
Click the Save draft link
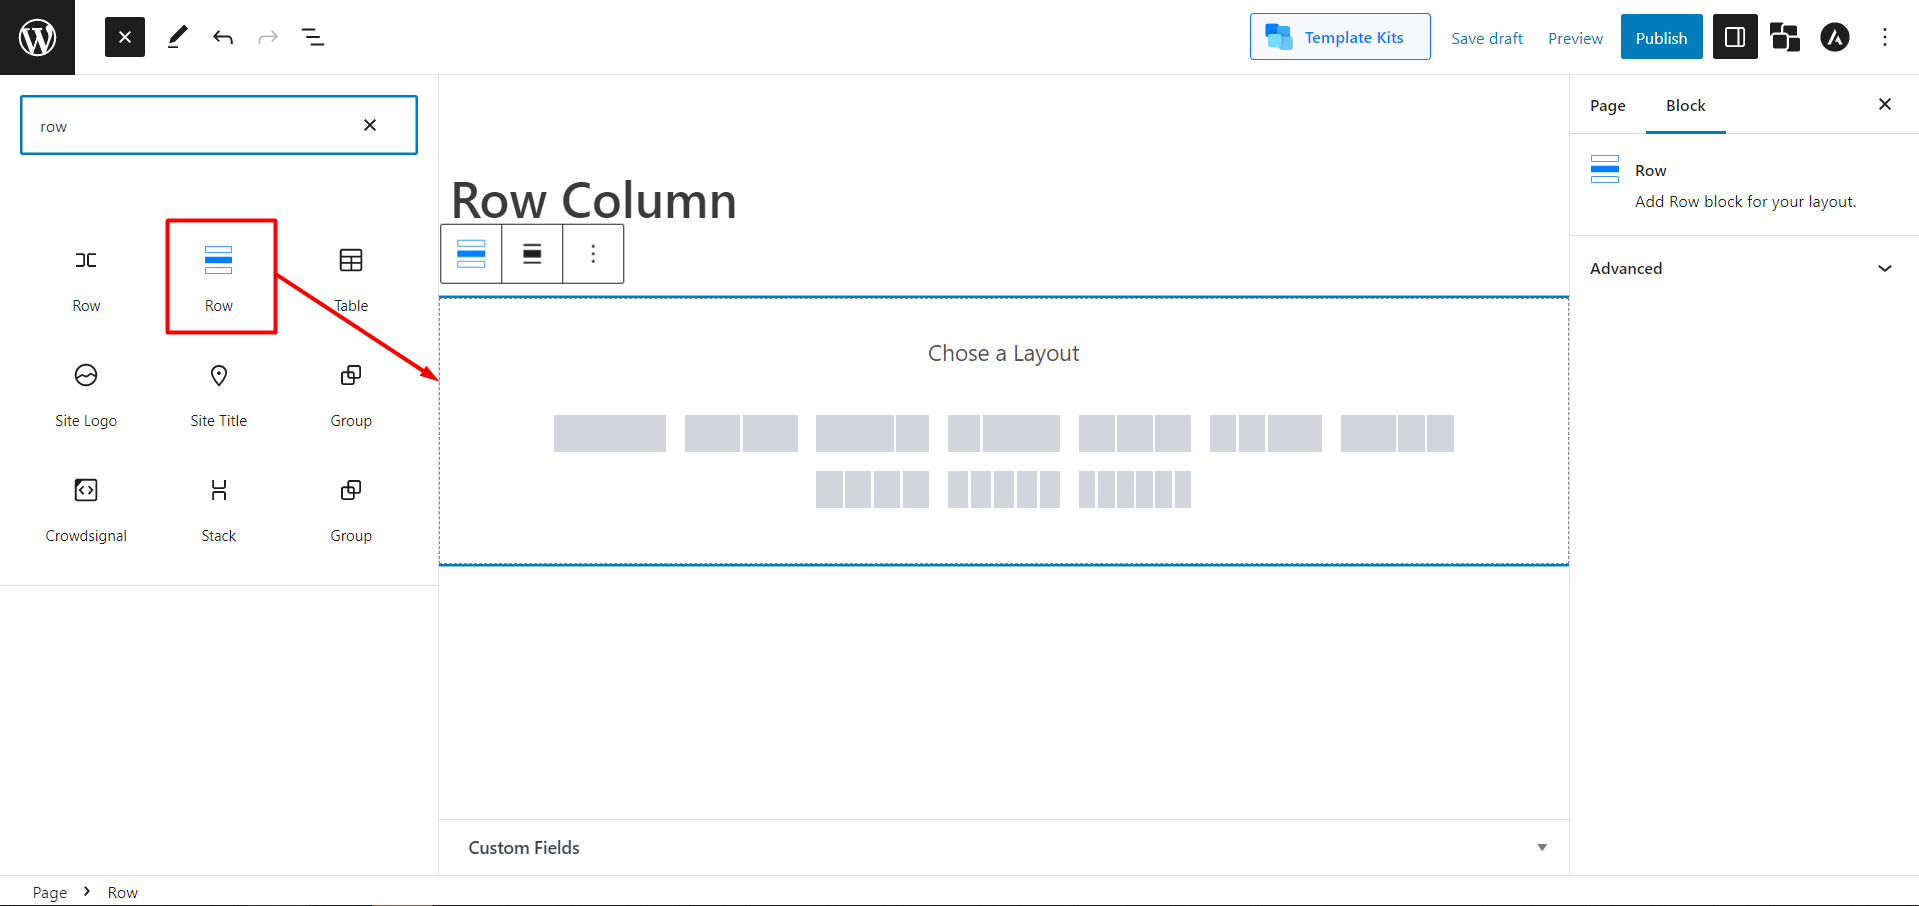click(1486, 38)
